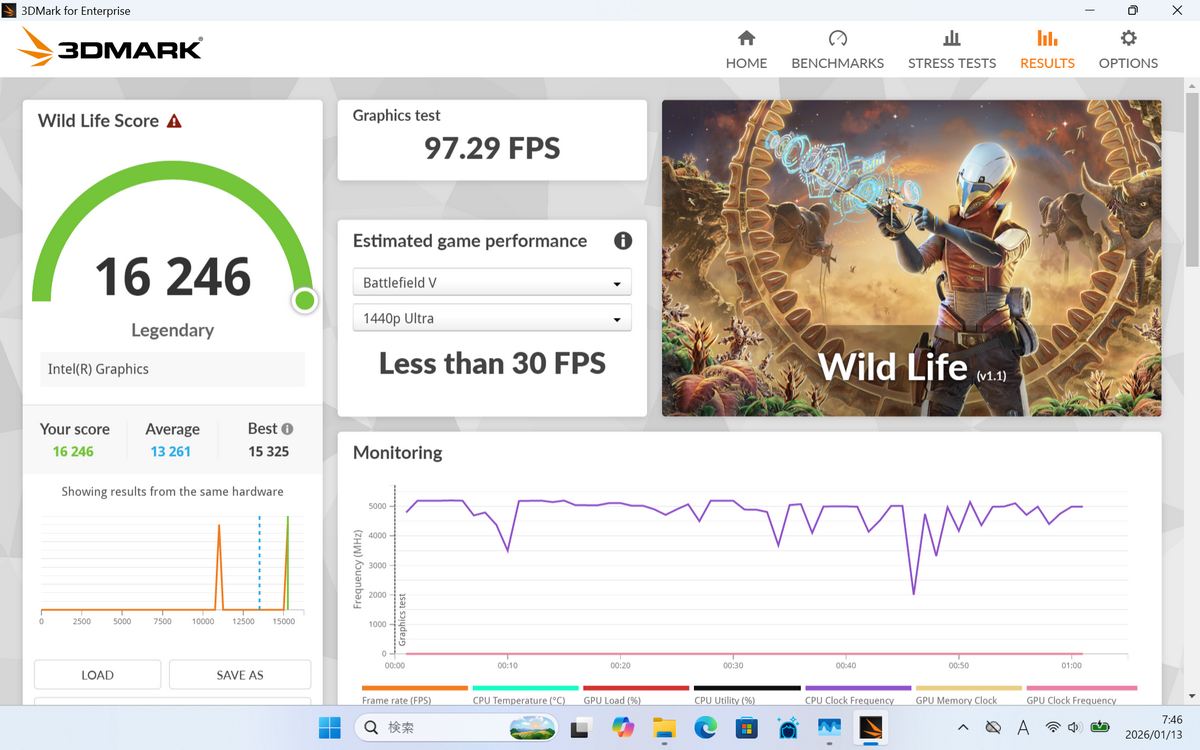Open the Wi-Fi network tray icon
The width and height of the screenshot is (1200, 750).
click(x=1053, y=728)
